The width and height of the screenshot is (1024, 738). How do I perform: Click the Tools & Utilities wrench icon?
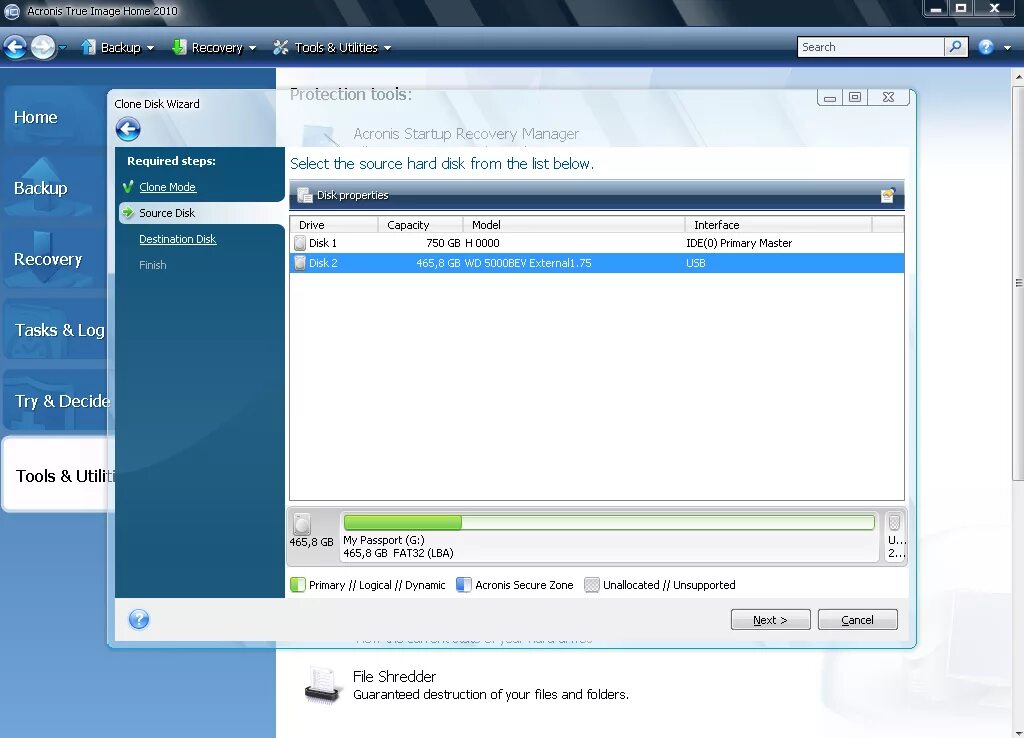point(281,47)
